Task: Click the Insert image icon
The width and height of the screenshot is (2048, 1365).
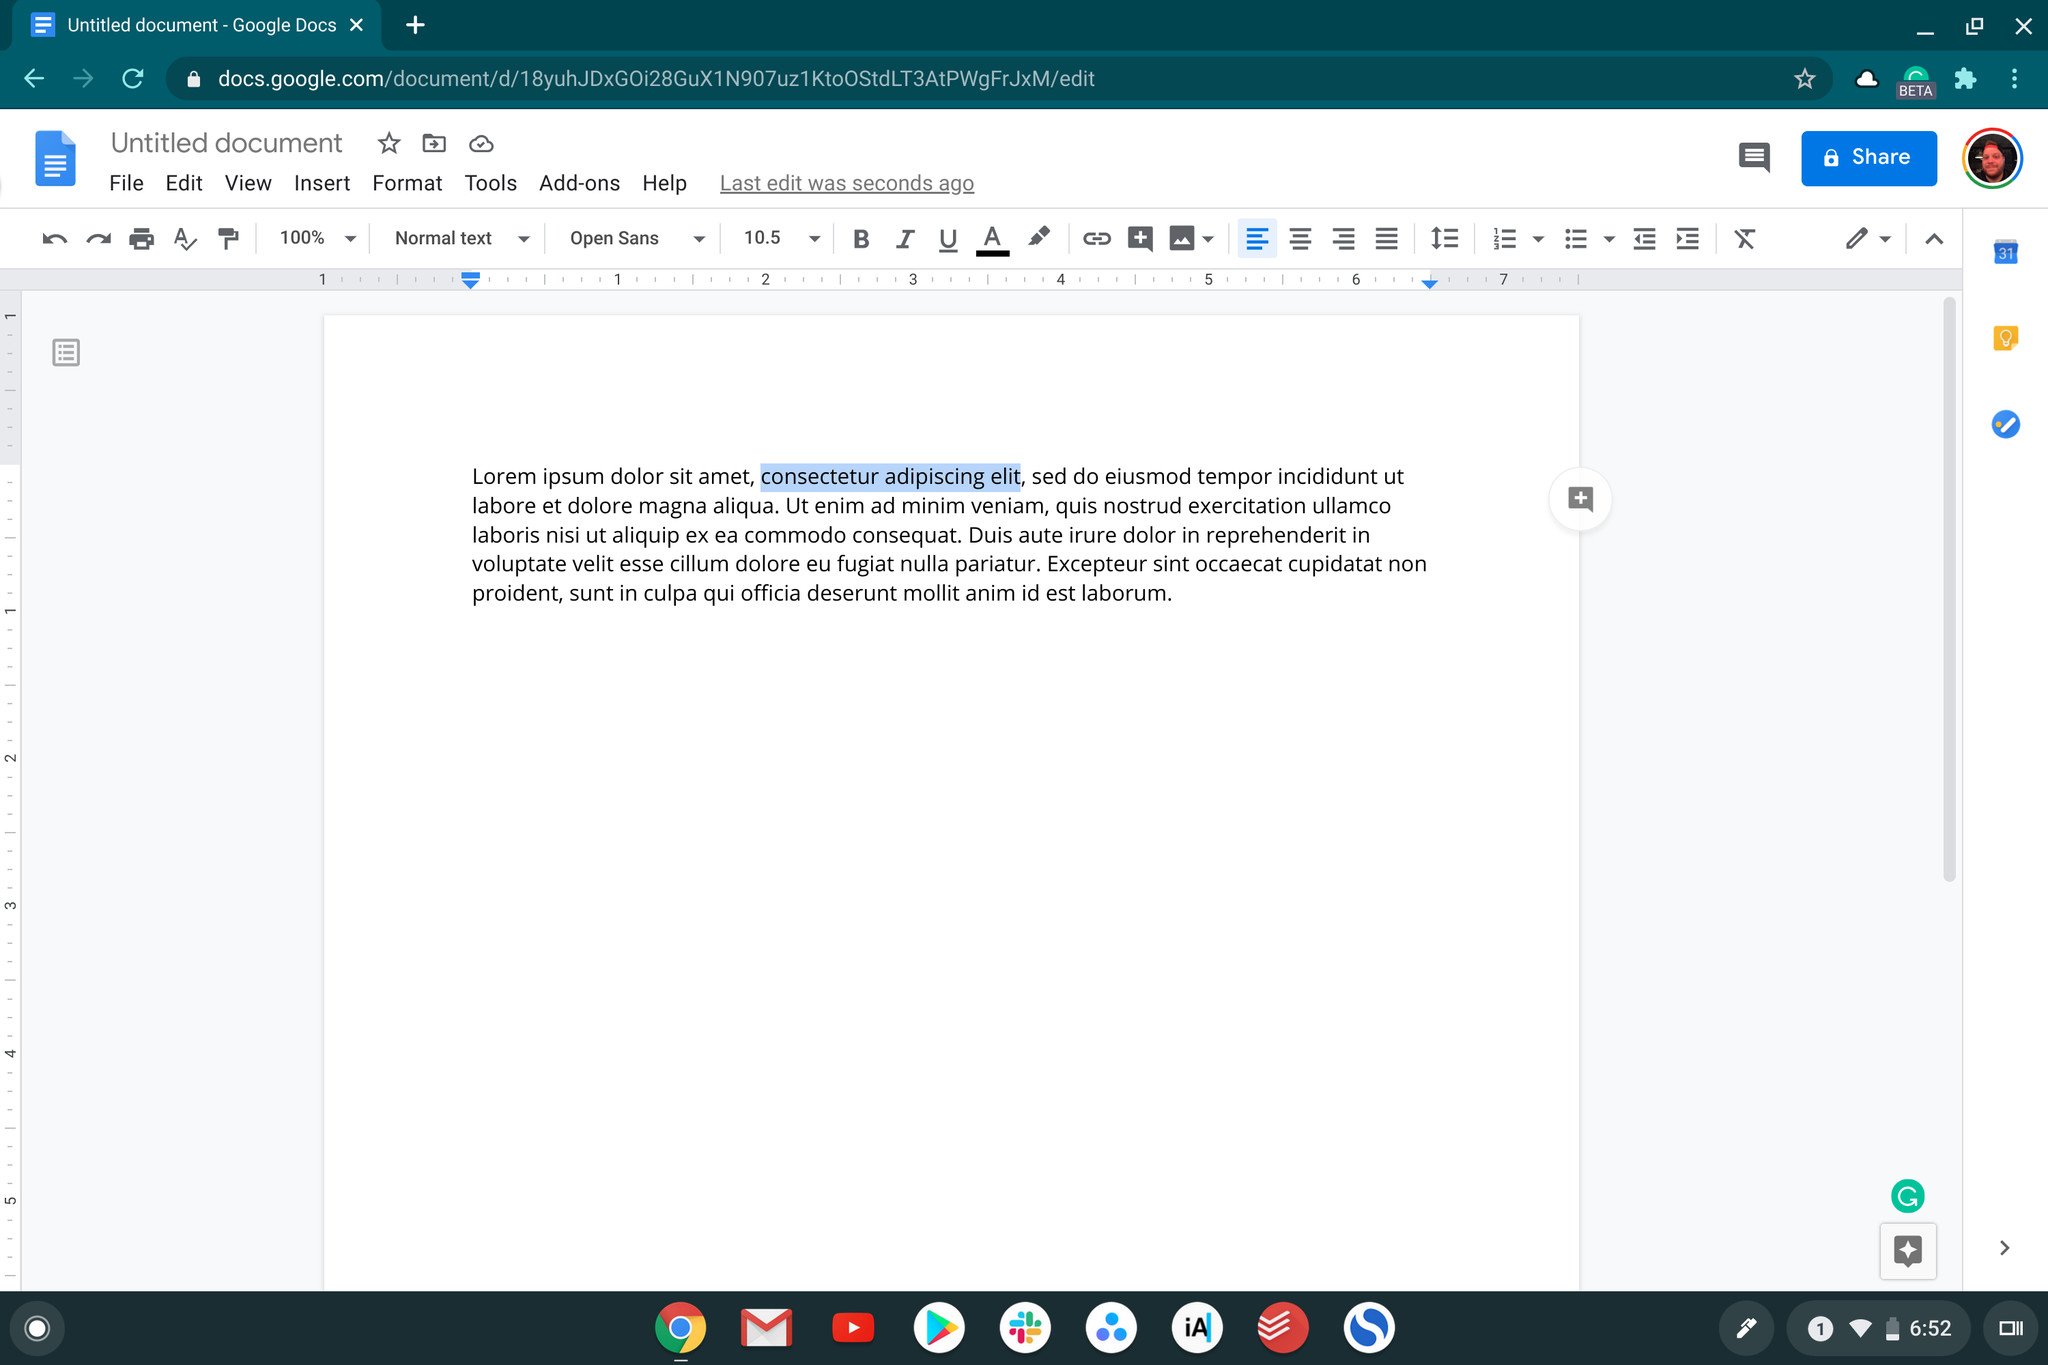Action: tap(1182, 238)
